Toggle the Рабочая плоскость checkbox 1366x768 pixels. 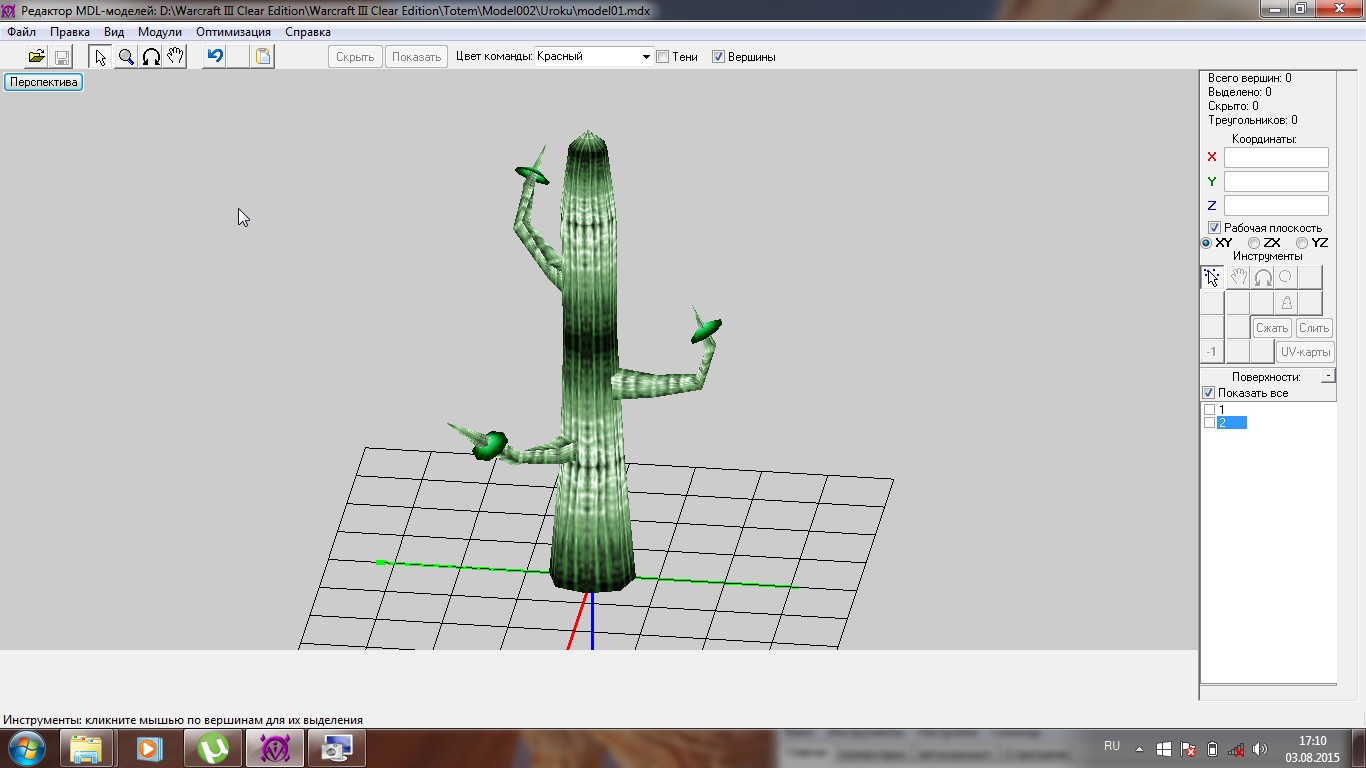pyautogui.click(x=1214, y=228)
